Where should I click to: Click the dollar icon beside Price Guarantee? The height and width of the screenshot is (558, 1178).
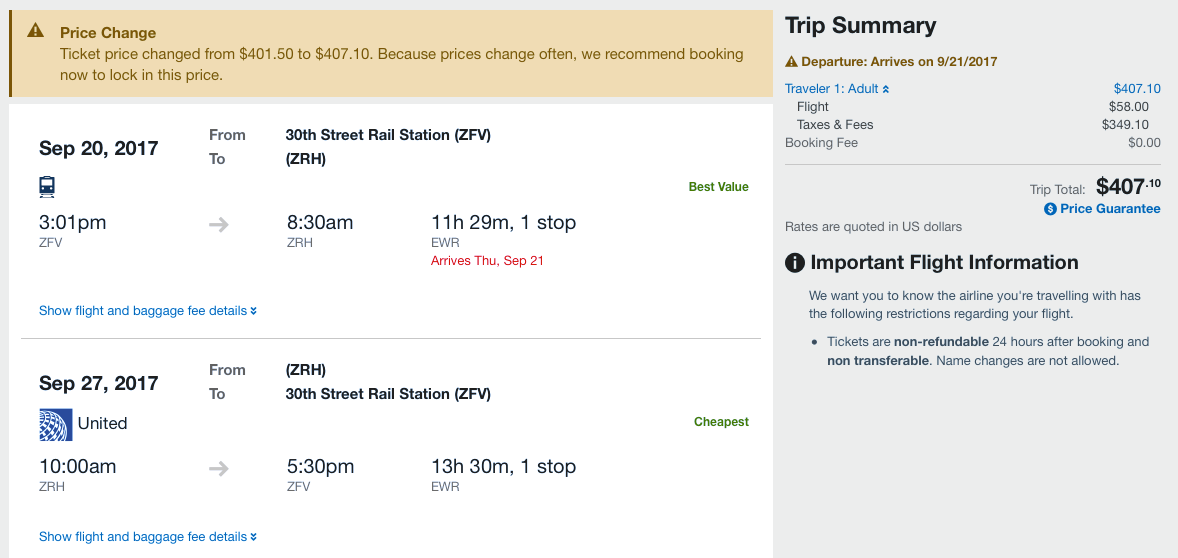[x=1050, y=209]
